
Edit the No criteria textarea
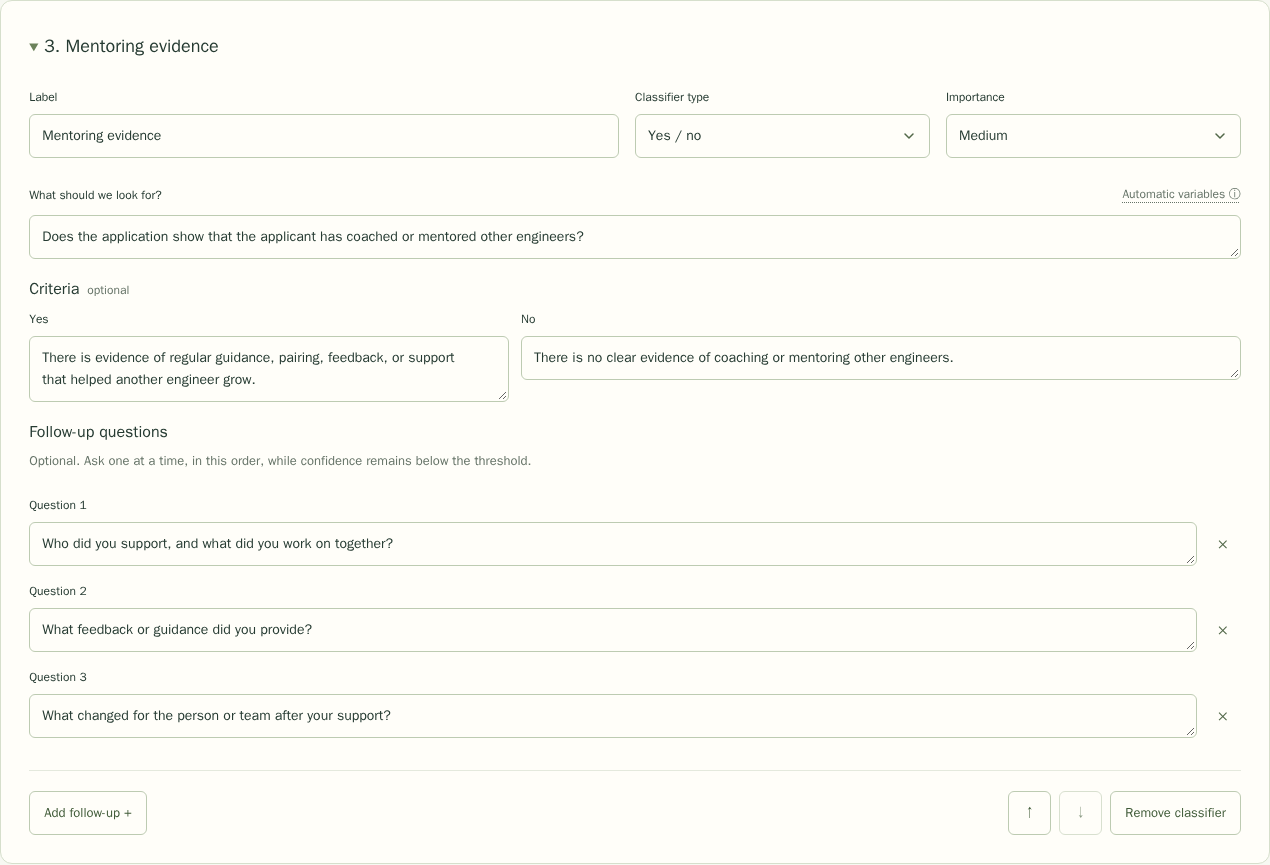tap(881, 358)
